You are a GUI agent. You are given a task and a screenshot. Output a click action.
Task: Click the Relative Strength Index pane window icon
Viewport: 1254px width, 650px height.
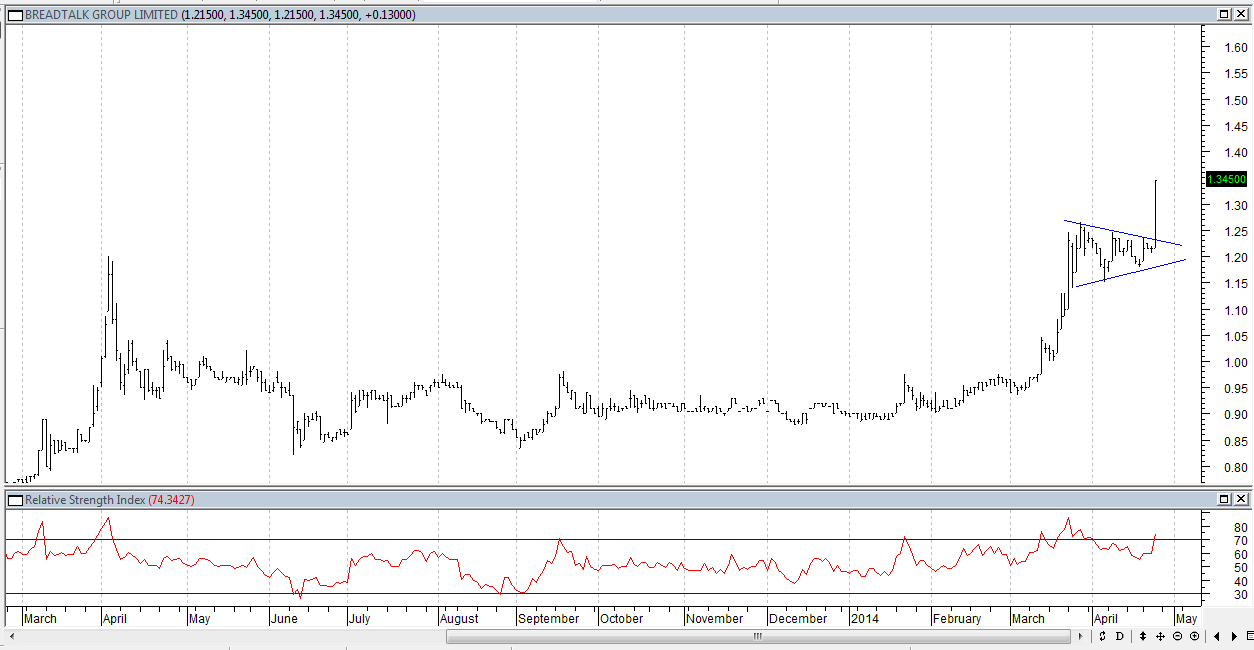click(14, 499)
